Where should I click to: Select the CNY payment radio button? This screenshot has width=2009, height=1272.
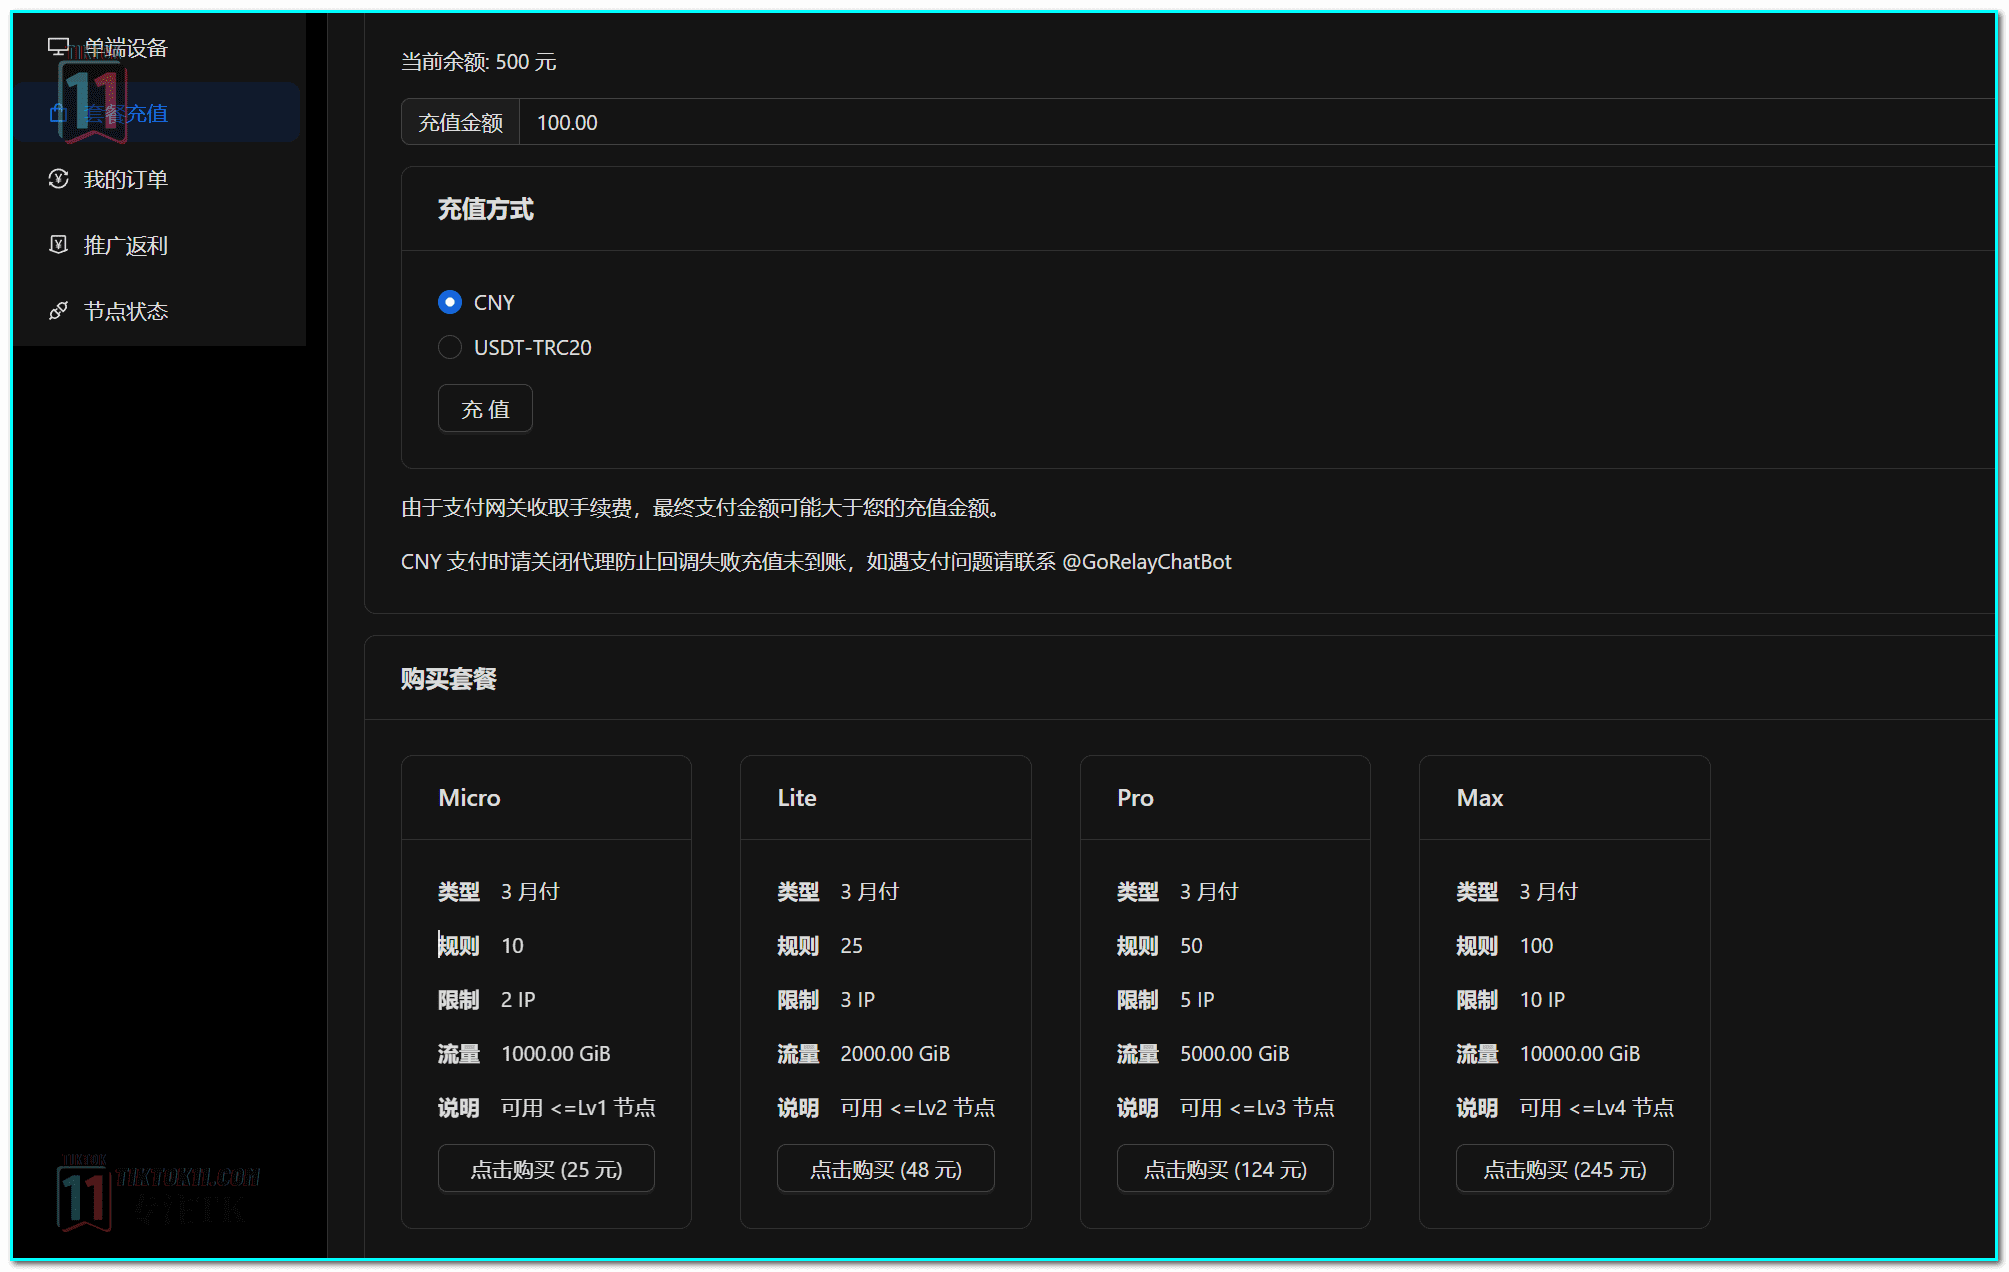tap(450, 302)
